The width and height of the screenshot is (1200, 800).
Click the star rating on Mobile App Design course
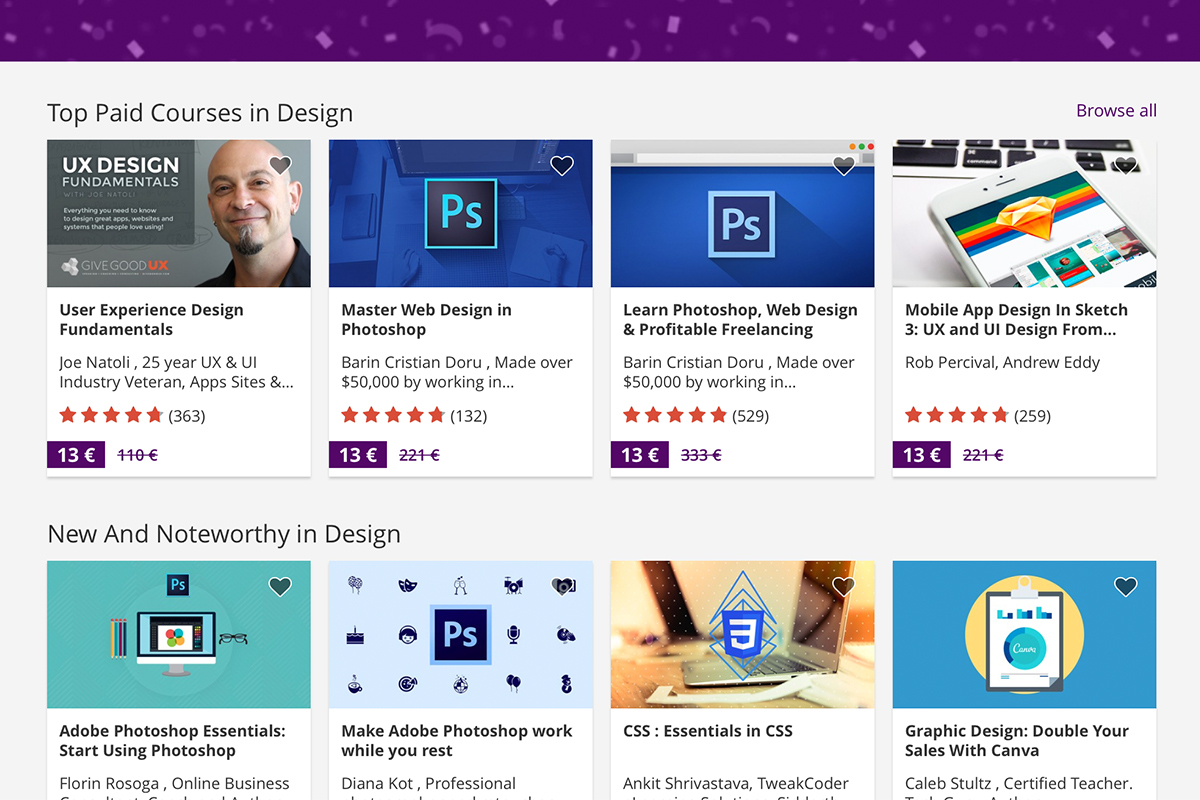[957, 414]
